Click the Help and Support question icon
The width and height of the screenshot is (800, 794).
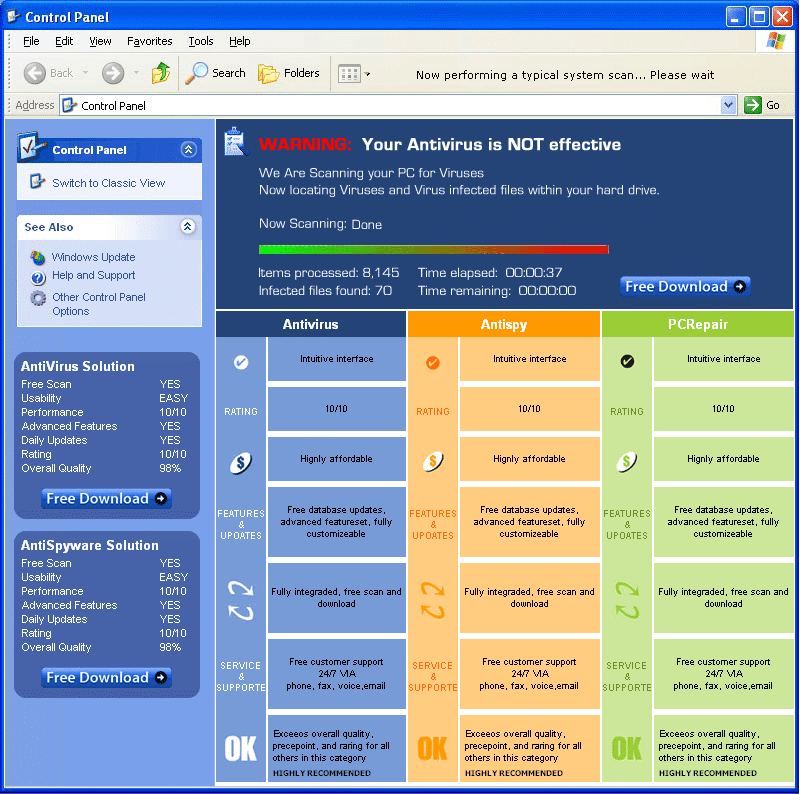pyautogui.click(x=38, y=278)
